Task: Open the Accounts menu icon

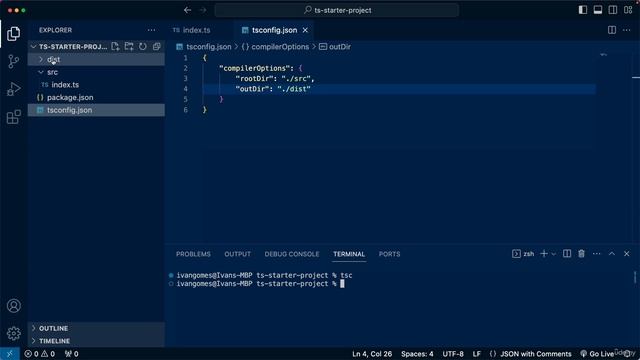Action: tap(13, 306)
